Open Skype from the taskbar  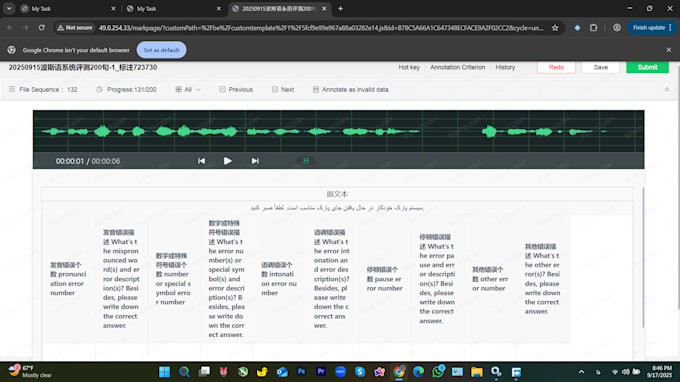[360, 372]
